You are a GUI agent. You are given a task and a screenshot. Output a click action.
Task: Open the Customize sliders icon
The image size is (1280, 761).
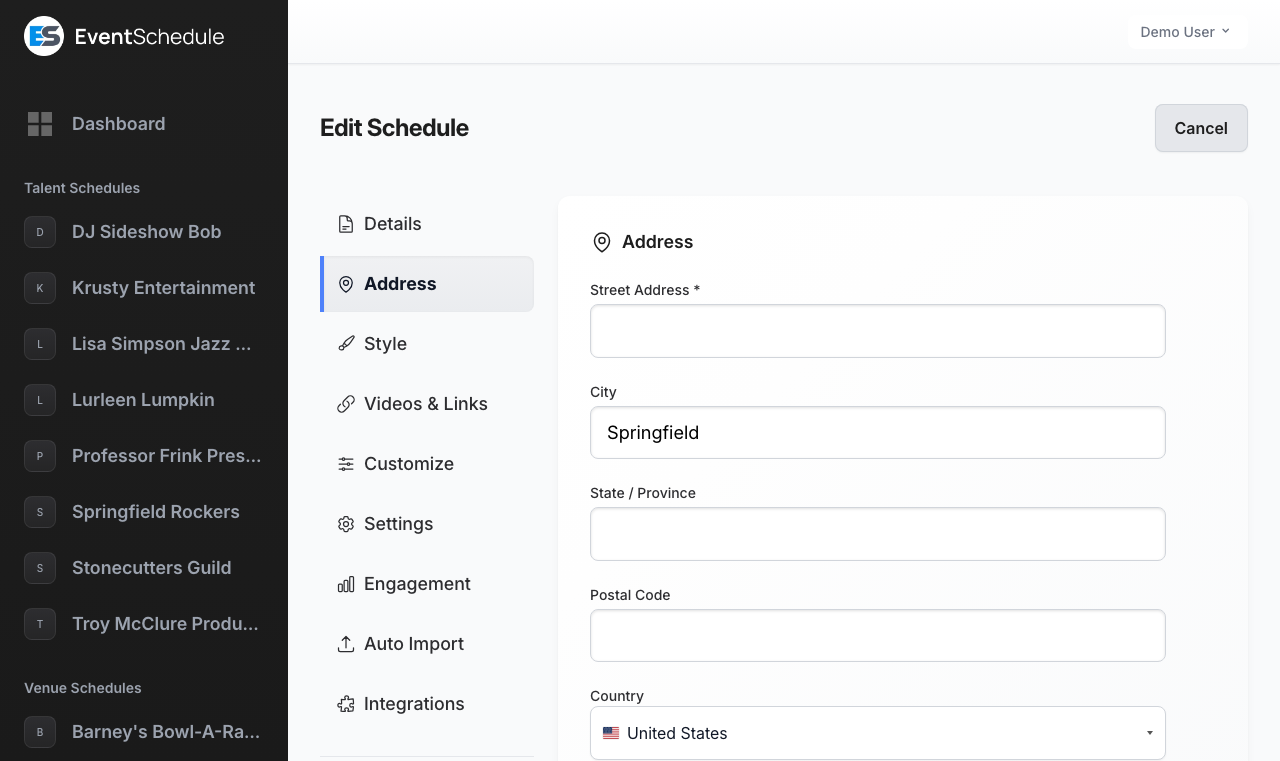coord(346,464)
